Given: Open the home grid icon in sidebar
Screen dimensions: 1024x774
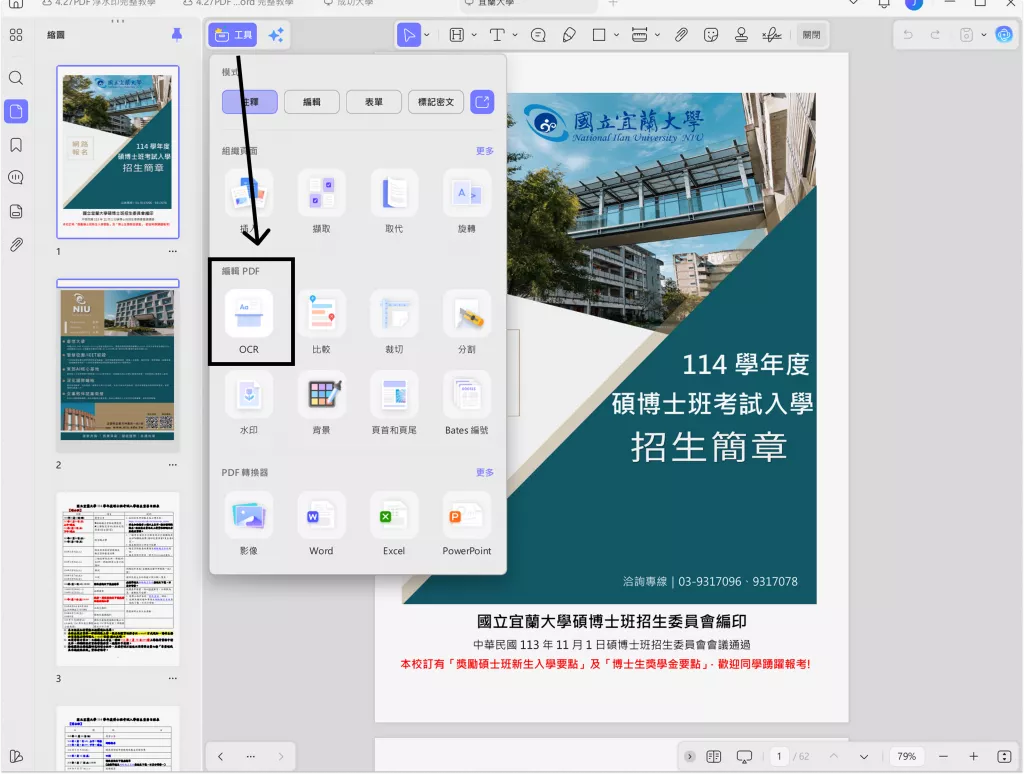Looking at the screenshot, I should [16, 35].
